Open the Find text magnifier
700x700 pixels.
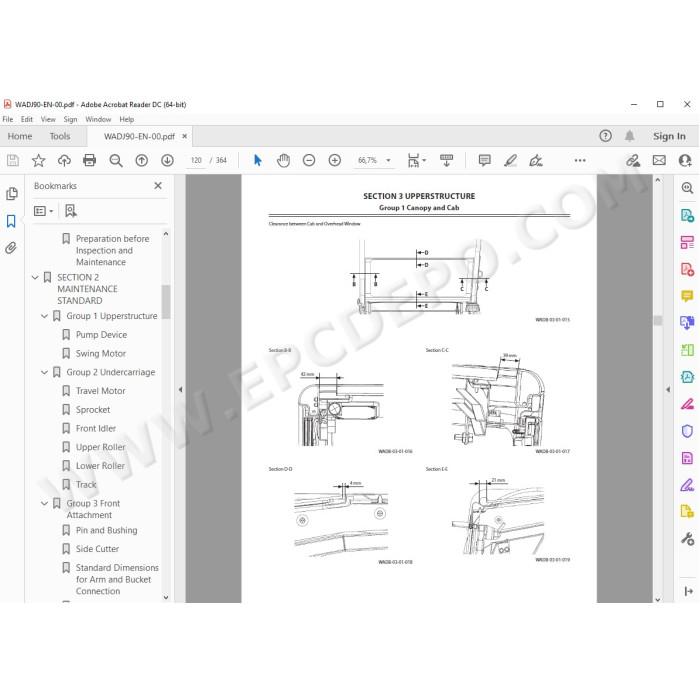[116, 160]
